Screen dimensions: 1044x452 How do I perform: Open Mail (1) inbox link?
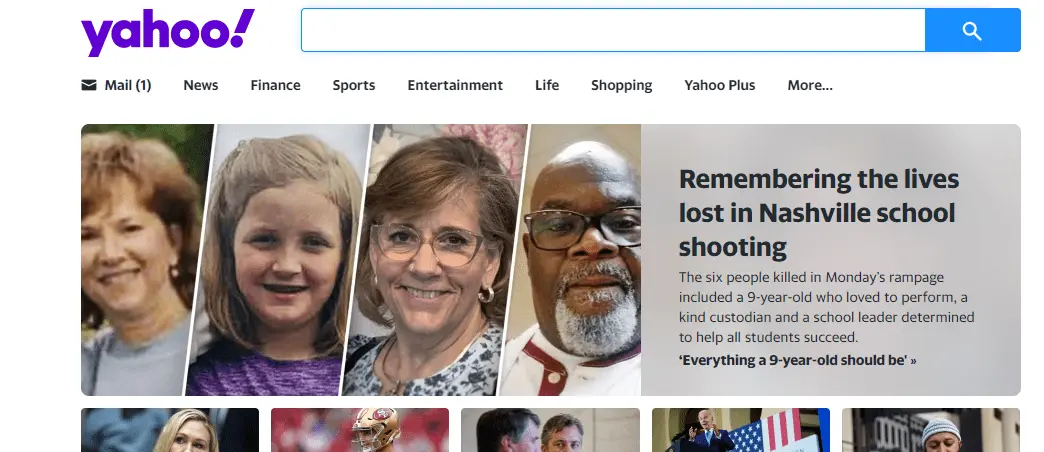click(127, 85)
